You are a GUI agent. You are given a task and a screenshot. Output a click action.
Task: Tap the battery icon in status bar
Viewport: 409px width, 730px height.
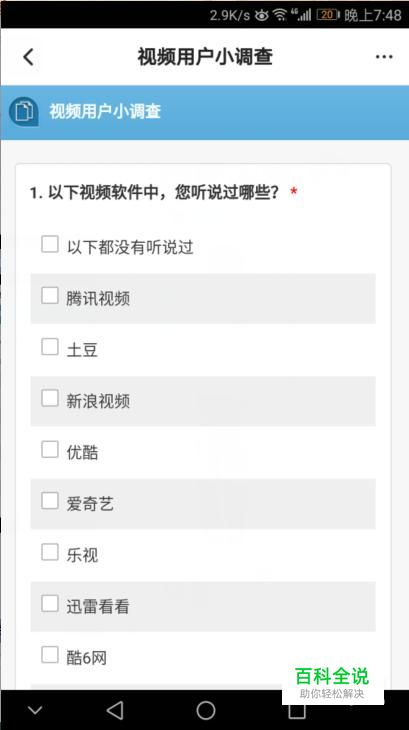pos(328,15)
